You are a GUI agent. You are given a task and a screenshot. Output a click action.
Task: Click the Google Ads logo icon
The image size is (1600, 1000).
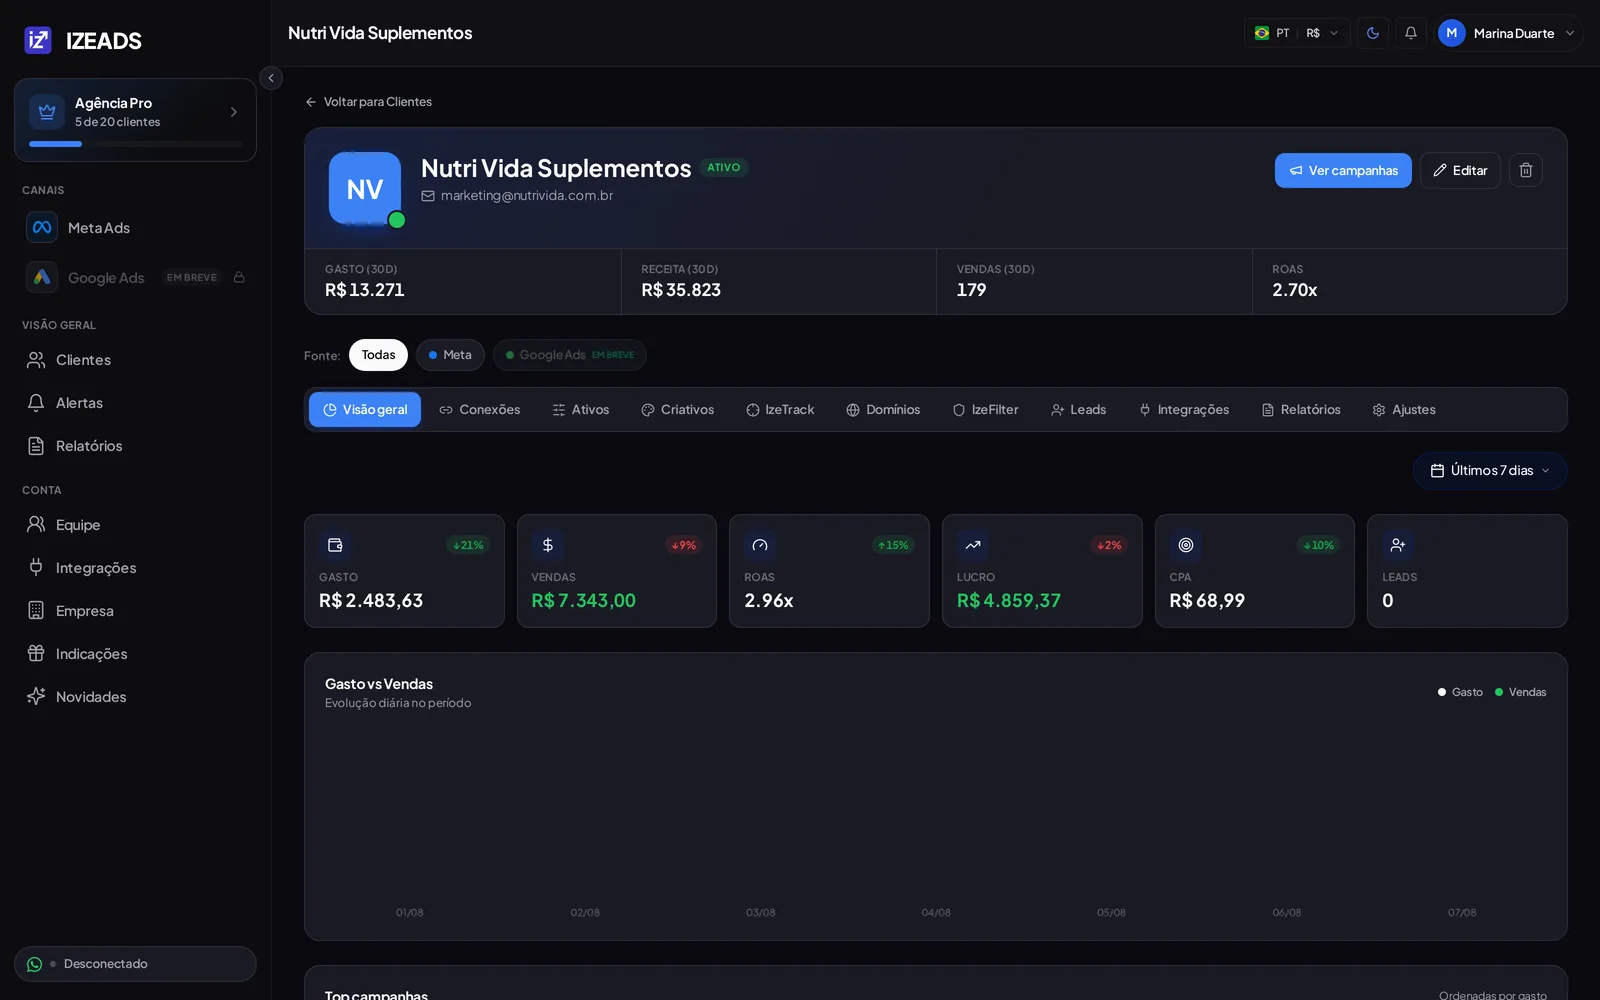pos(42,277)
